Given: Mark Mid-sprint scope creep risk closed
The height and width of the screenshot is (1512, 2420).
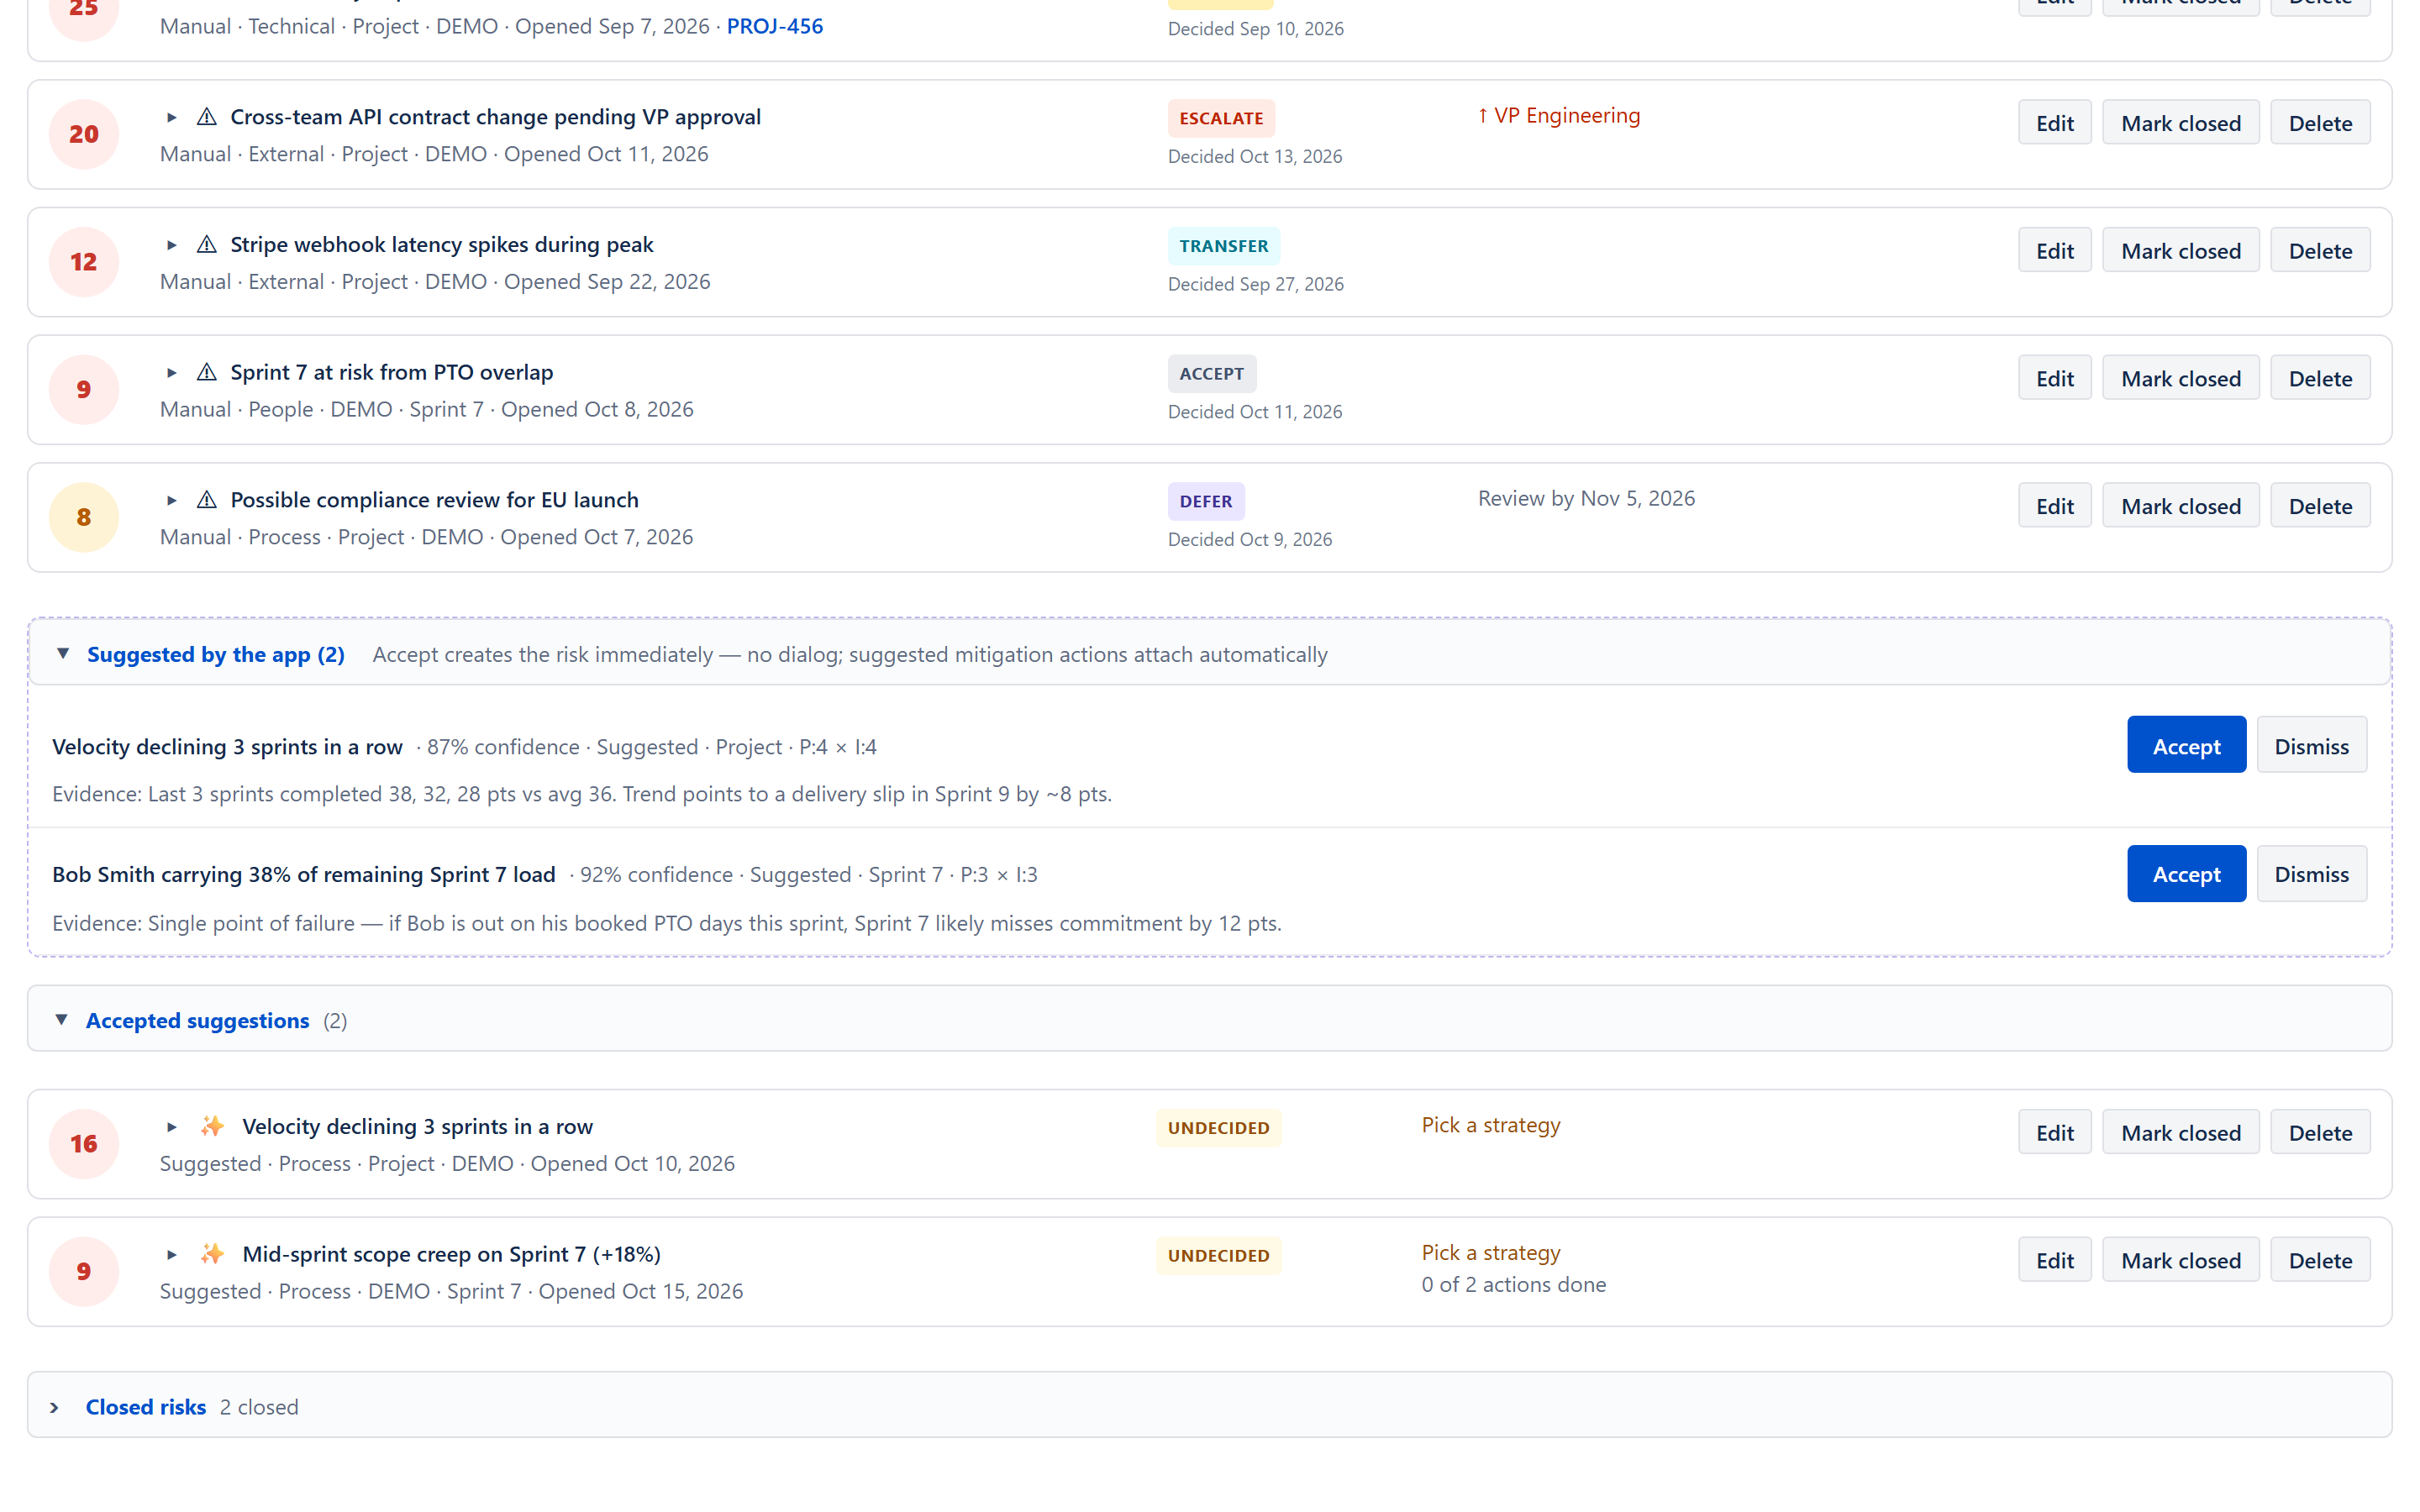Looking at the screenshot, I should (x=2181, y=1261).
